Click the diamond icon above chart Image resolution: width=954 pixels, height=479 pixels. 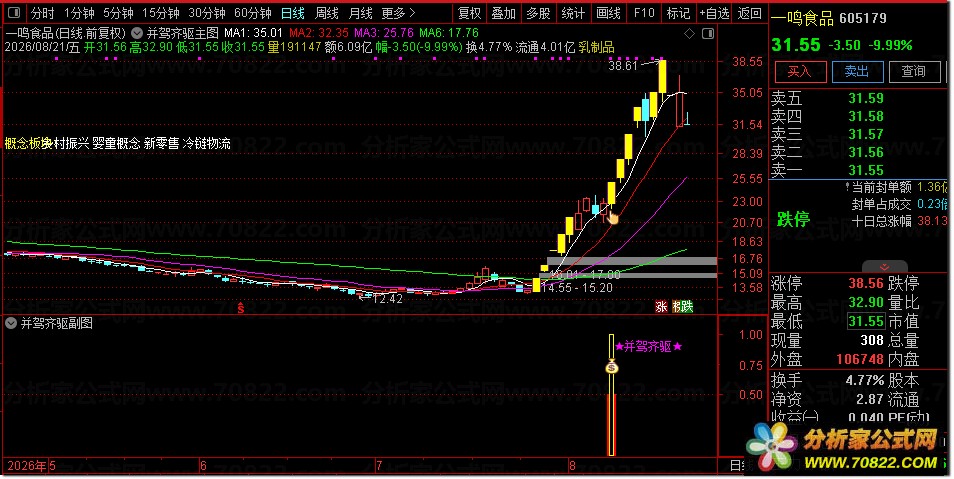(x=689, y=33)
